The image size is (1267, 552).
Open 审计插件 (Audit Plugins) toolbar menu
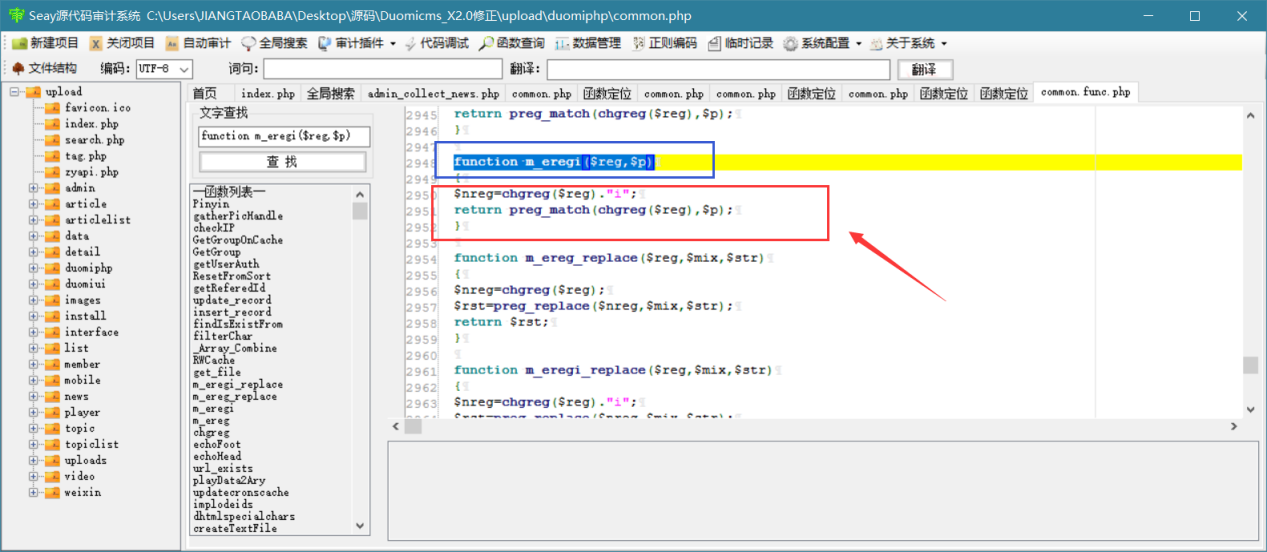click(x=357, y=43)
